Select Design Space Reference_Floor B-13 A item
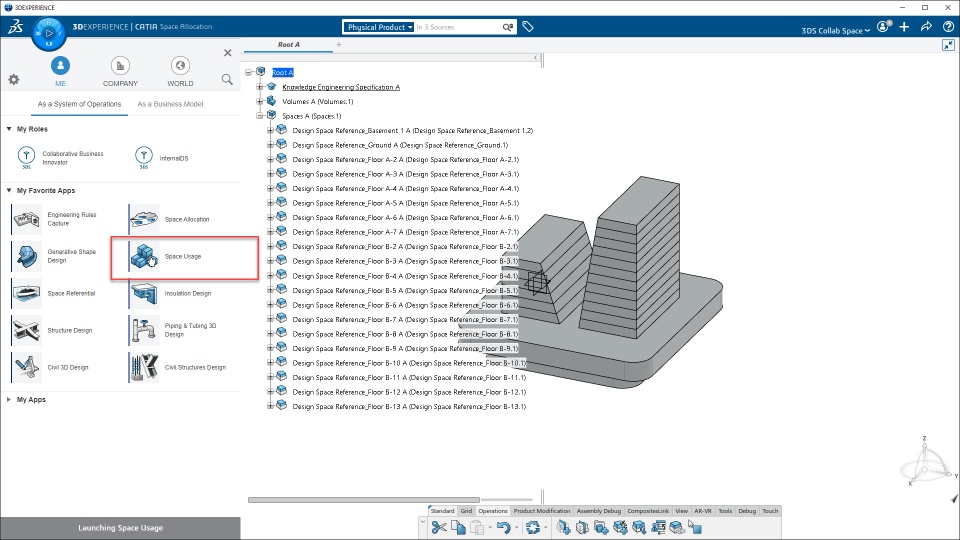960x540 pixels. [x=409, y=407]
